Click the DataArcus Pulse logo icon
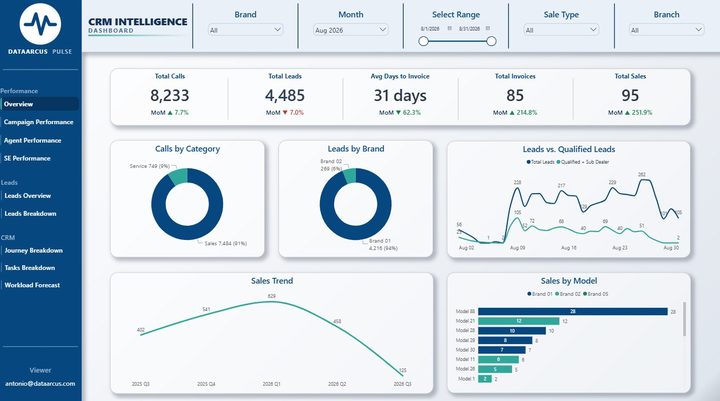720x401 pixels. click(x=40, y=24)
